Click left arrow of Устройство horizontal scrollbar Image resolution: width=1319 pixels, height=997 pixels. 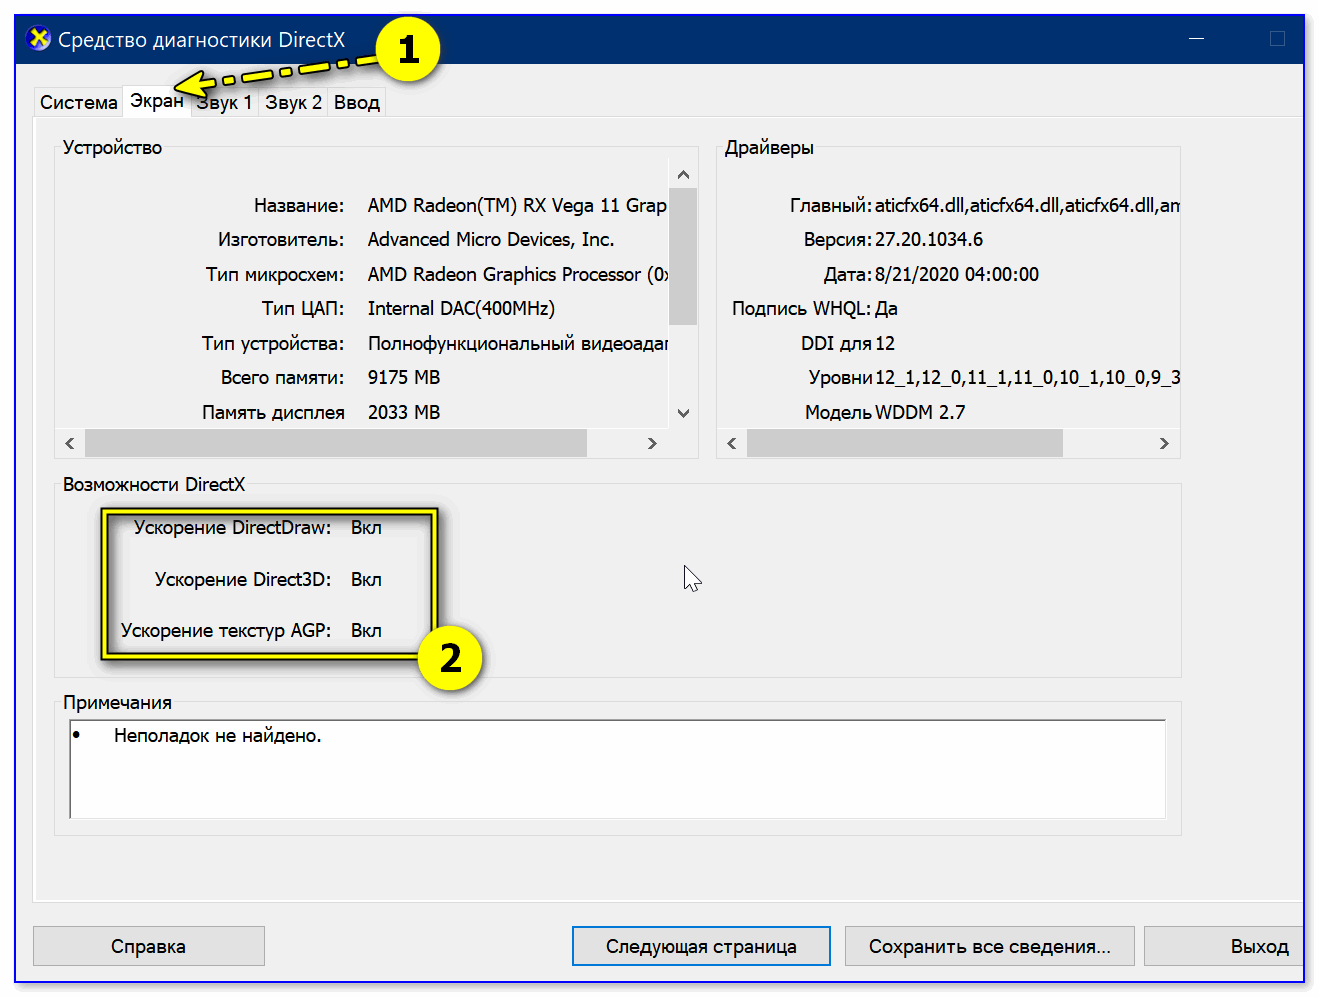point(69,443)
